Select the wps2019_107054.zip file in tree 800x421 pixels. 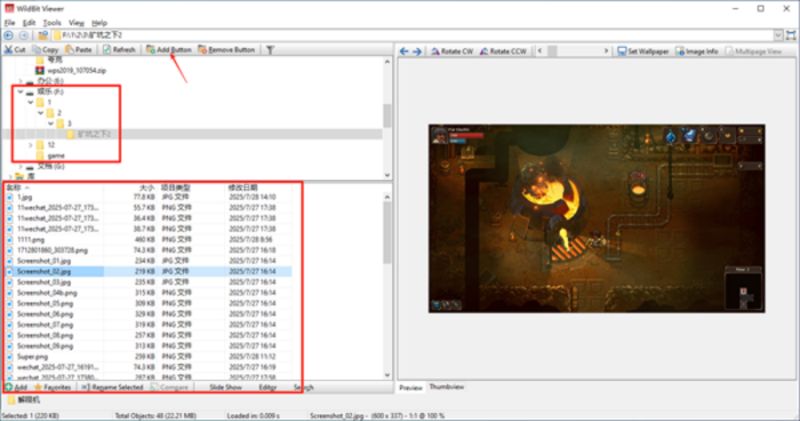tap(71, 70)
